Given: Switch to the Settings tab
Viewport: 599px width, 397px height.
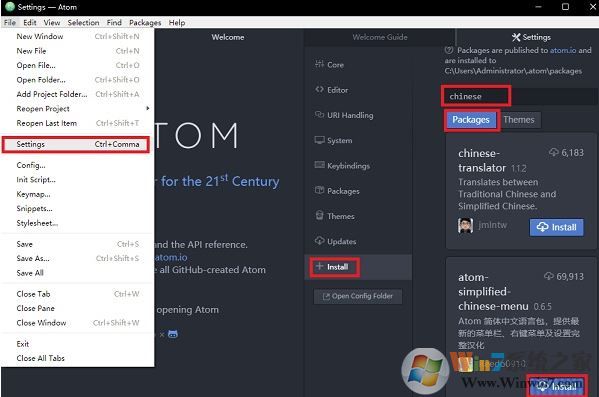Looking at the screenshot, I should [x=531, y=37].
